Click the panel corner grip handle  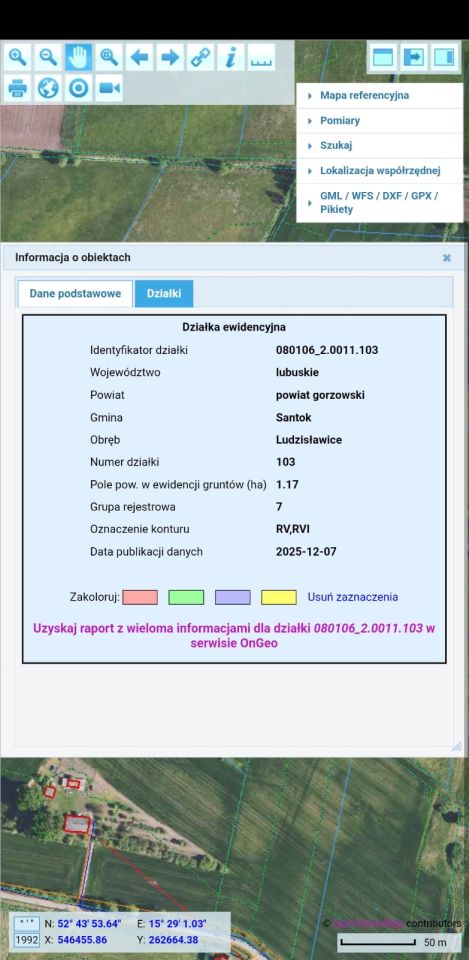click(x=457, y=746)
